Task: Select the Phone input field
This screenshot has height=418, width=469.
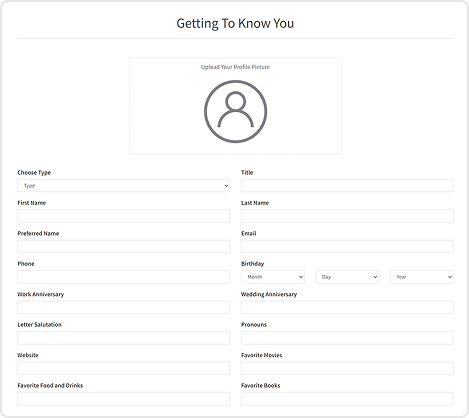Action: coord(123,277)
